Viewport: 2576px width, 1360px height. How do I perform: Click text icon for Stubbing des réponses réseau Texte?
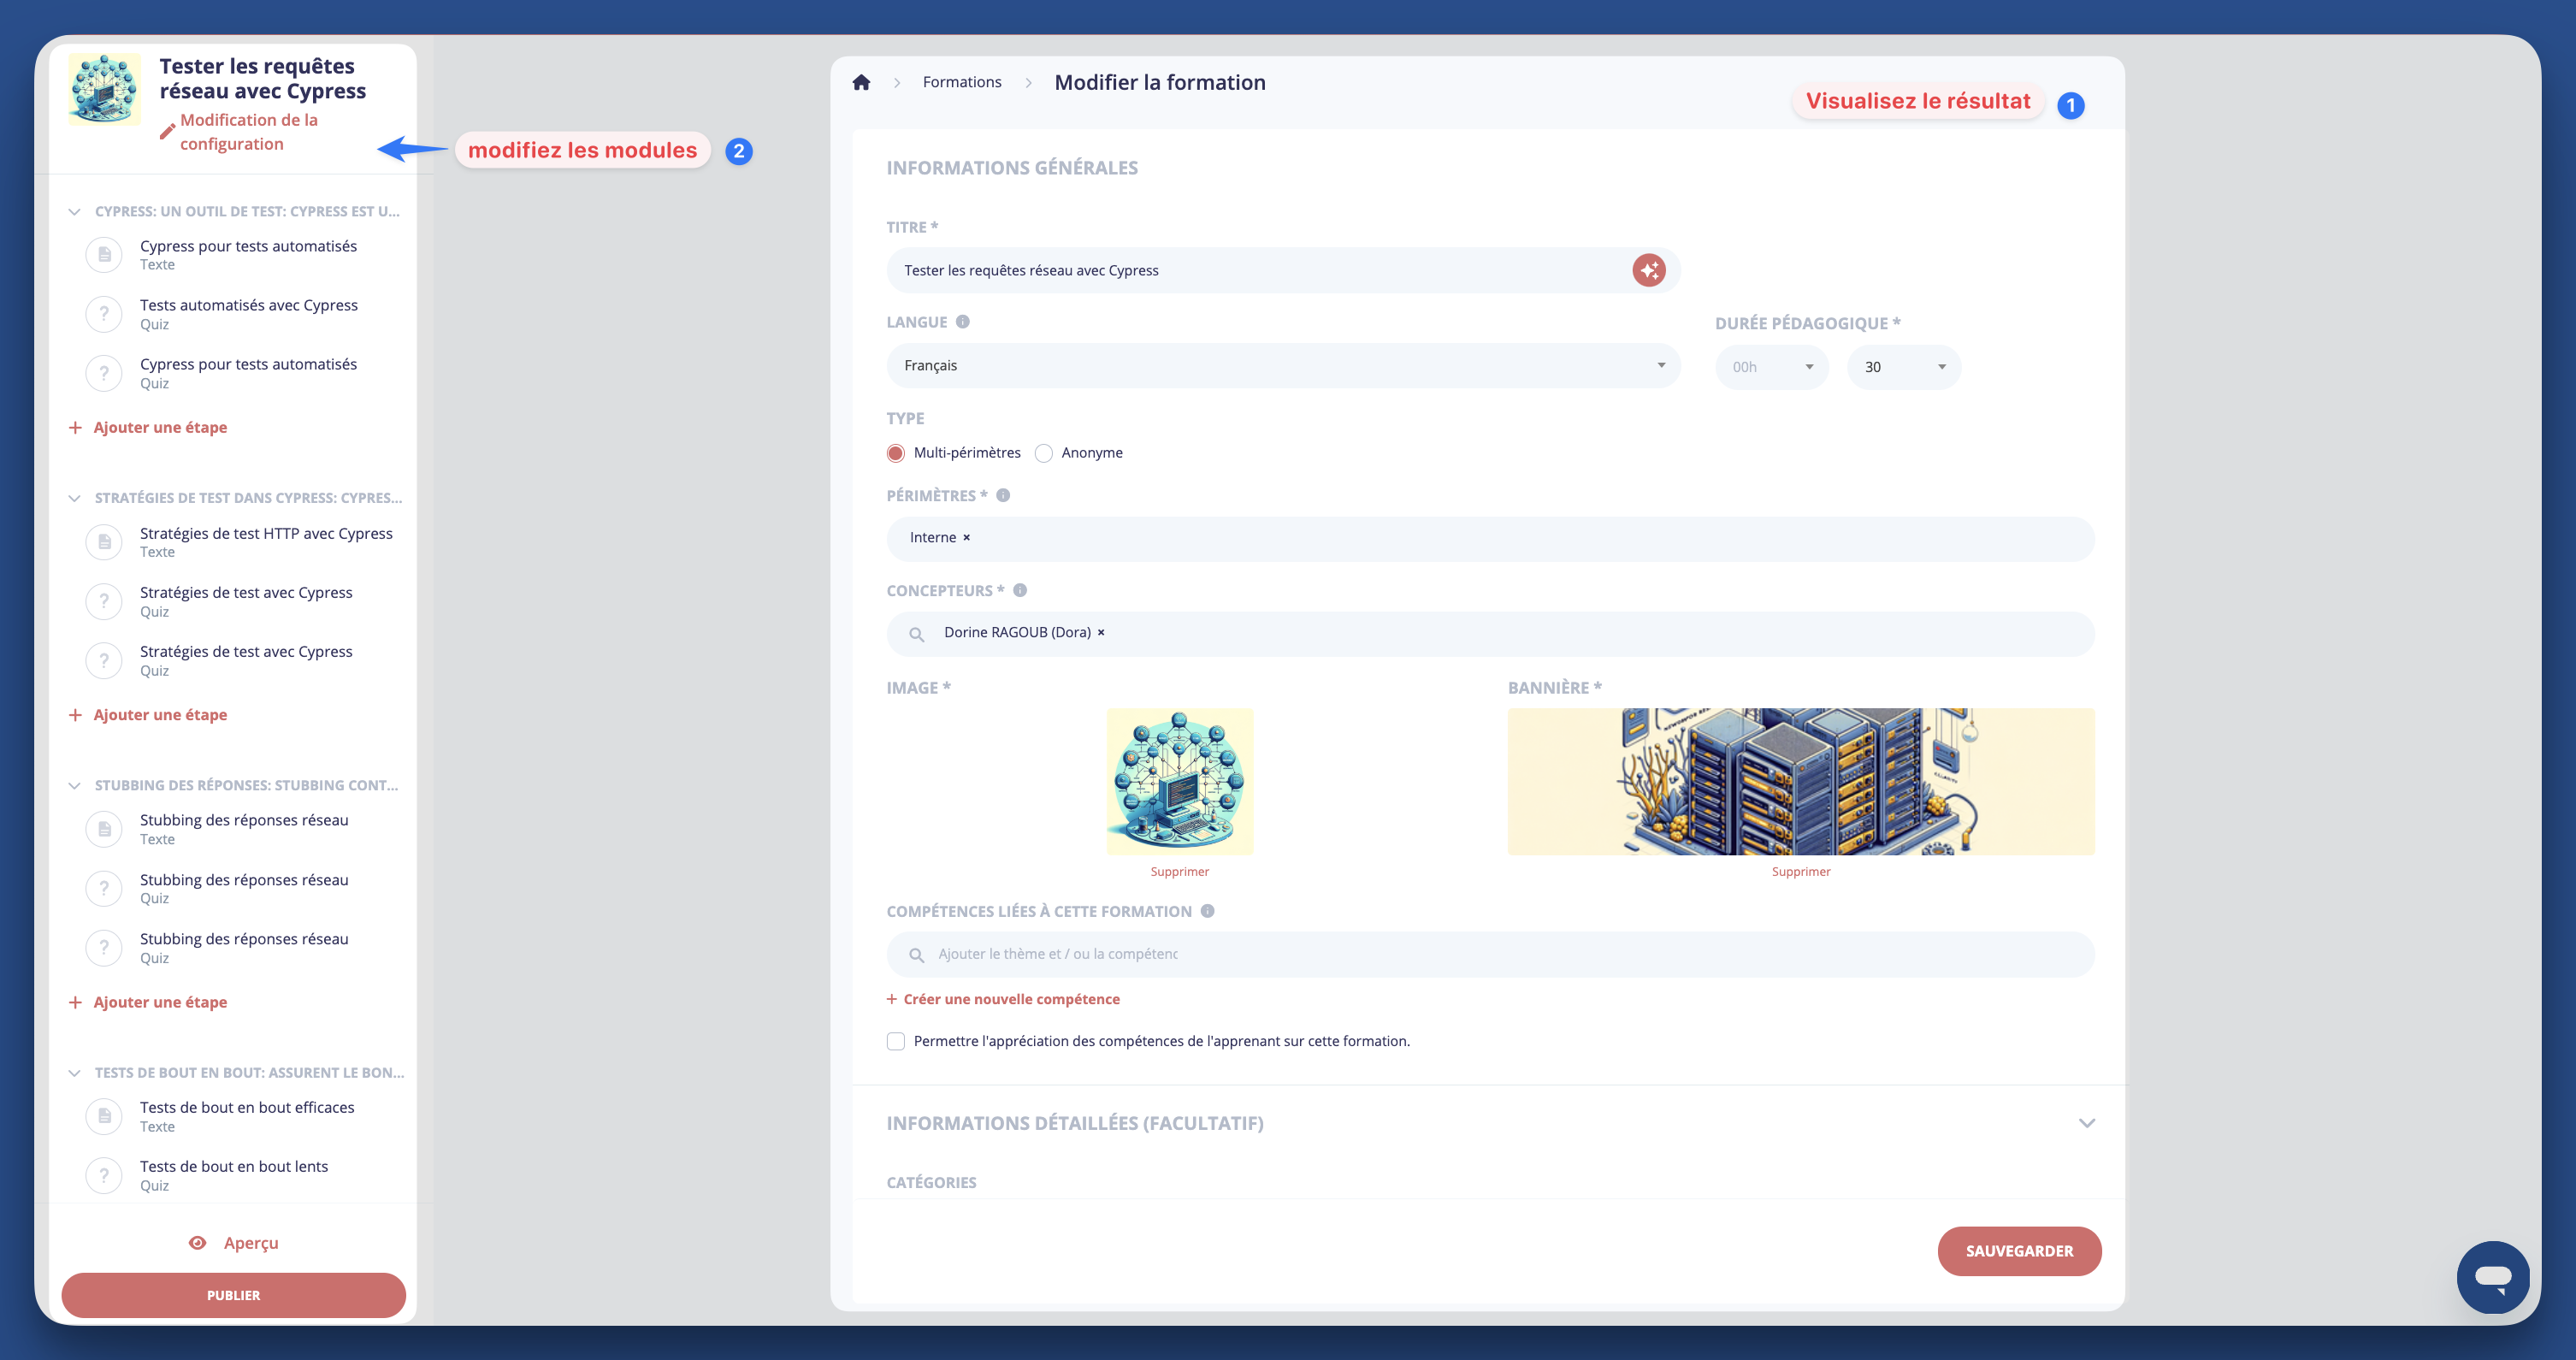click(x=104, y=829)
